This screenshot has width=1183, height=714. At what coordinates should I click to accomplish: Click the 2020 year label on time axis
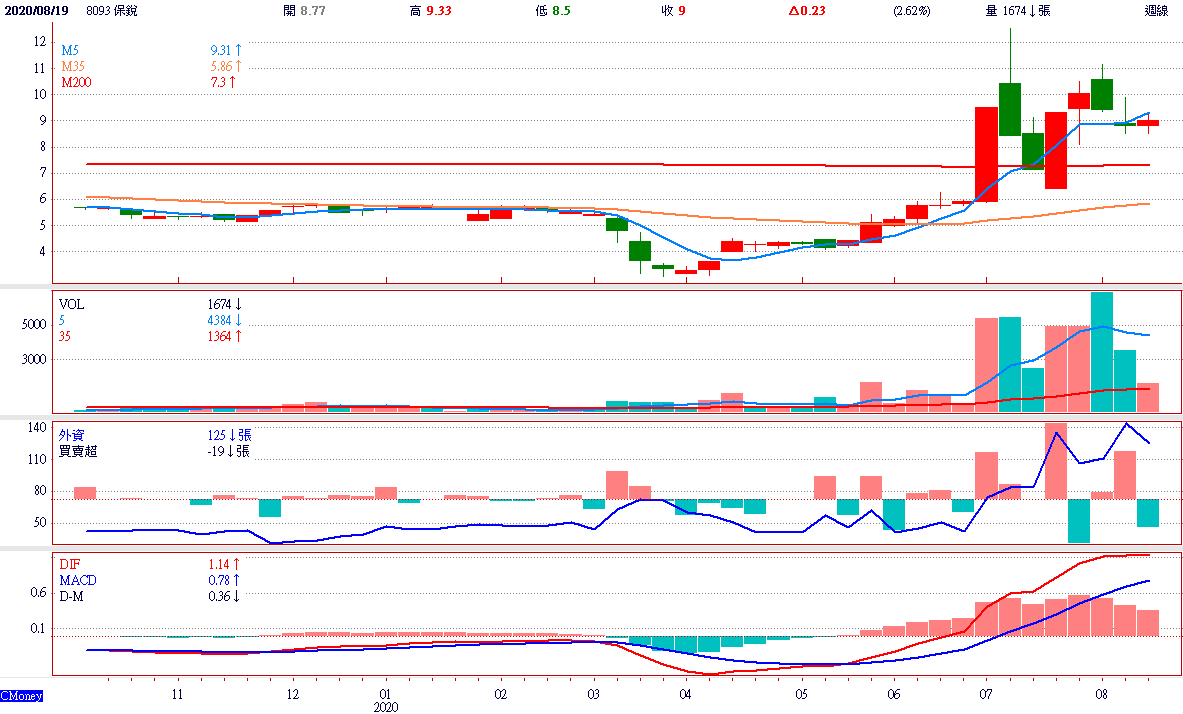[x=385, y=706]
